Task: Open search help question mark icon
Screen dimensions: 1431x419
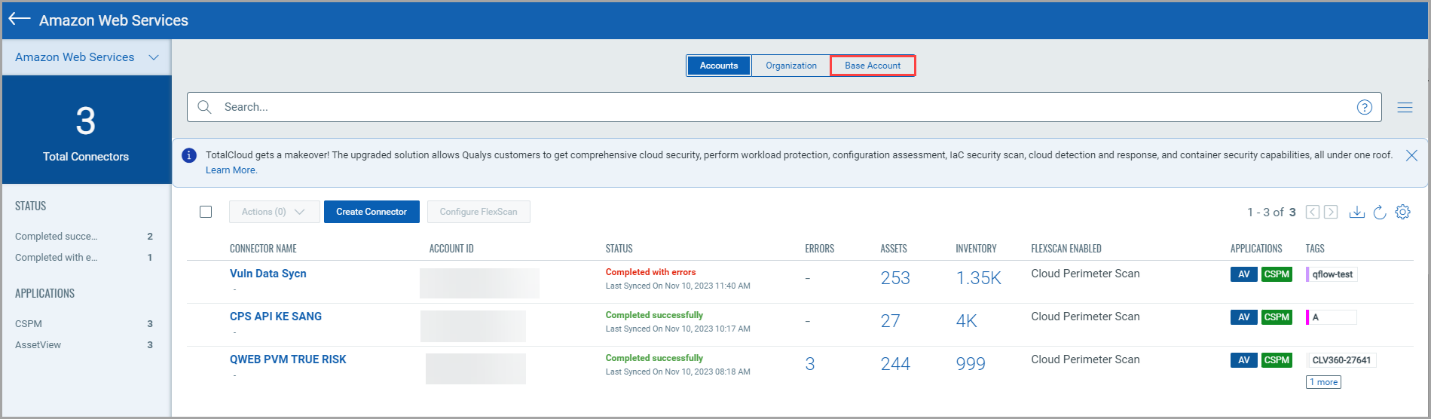Action: [x=1364, y=107]
